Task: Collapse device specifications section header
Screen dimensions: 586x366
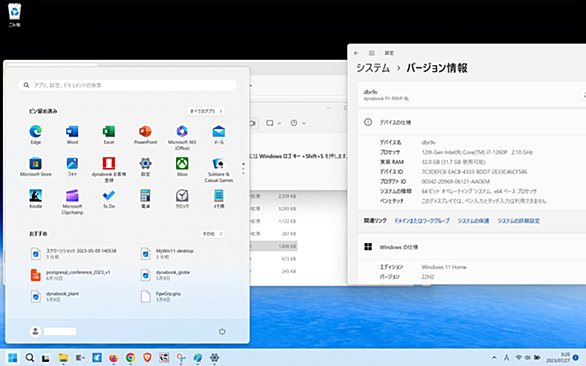Action: tap(472, 122)
